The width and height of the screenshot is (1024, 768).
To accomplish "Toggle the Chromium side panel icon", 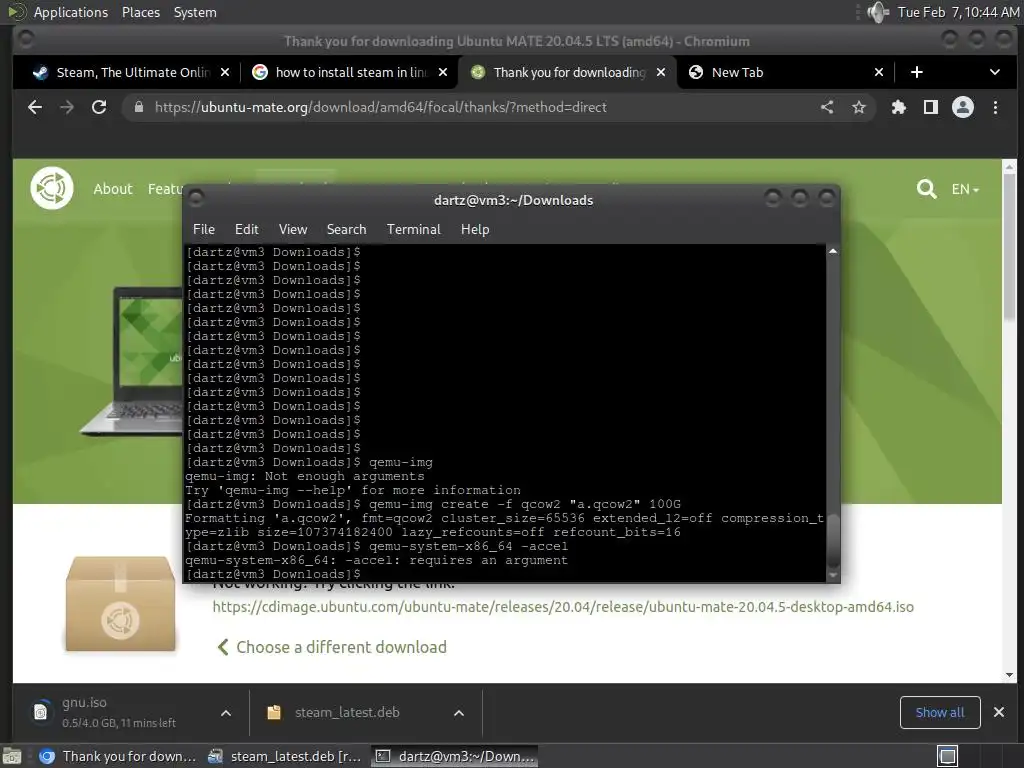I will click(x=931, y=107).
